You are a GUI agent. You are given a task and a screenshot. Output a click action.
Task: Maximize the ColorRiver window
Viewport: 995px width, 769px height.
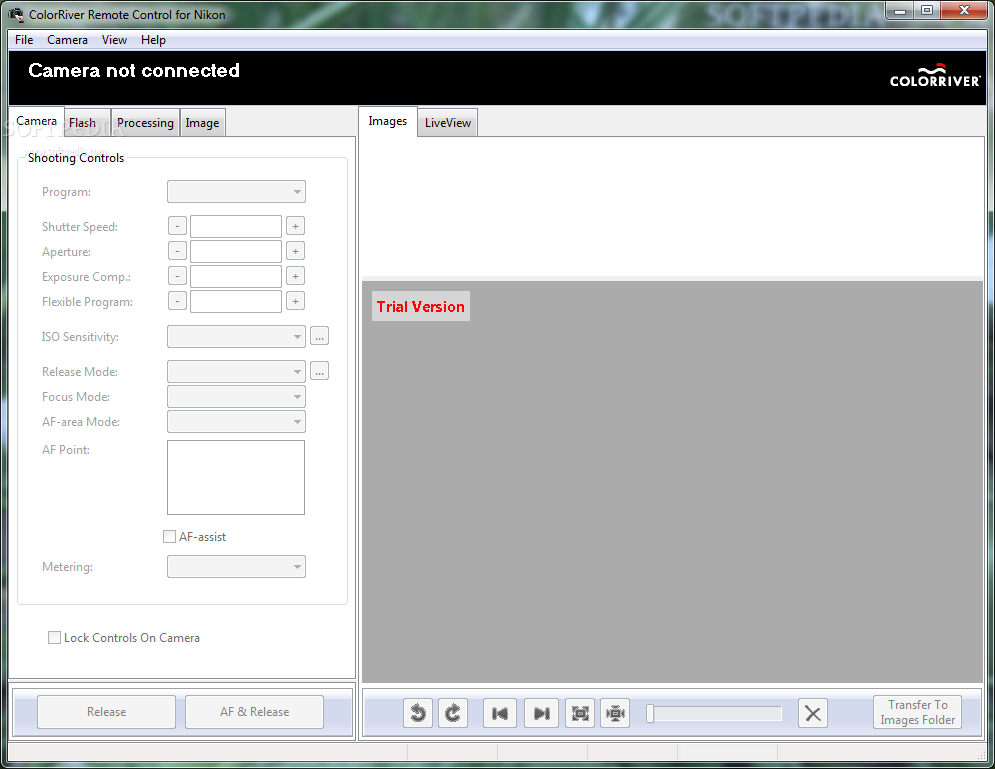[927, 10]
